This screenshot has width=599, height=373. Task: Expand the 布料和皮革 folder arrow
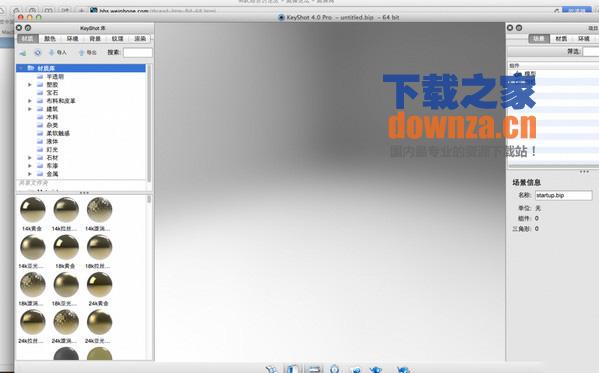point(30,101)
